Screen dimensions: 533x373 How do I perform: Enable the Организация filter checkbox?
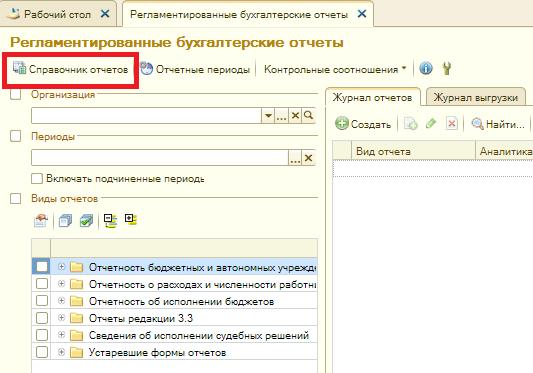click(x=16, y=94)
